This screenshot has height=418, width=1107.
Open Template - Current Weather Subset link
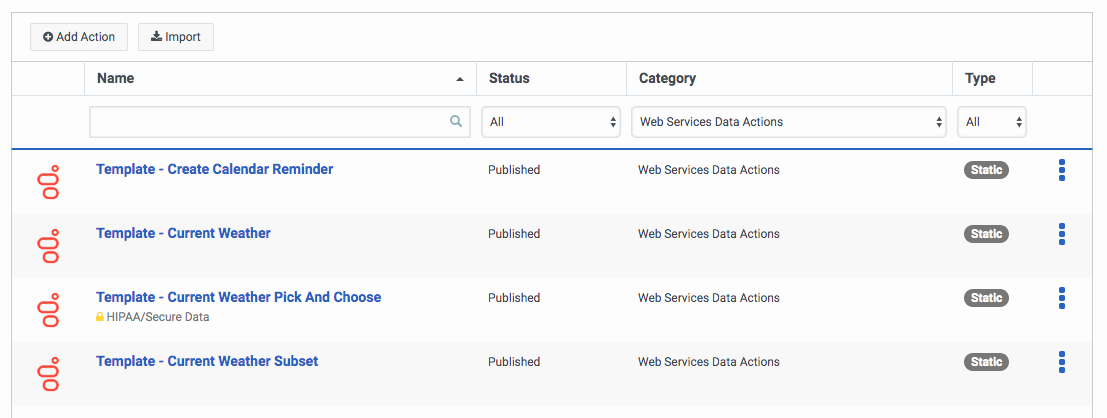(x=207, y=361)
